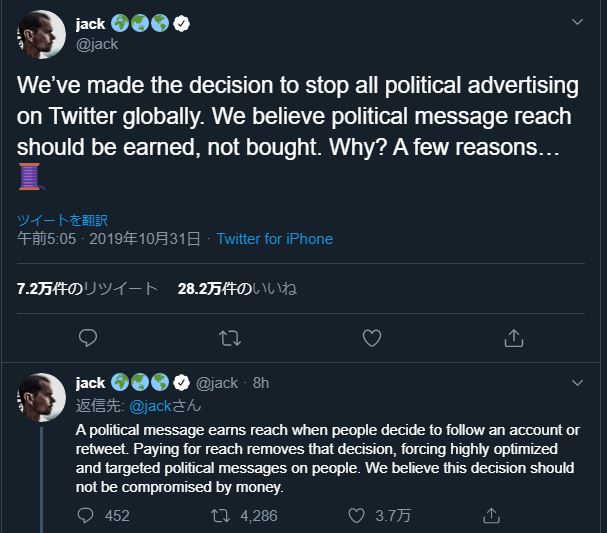Open the @jack mention in reply header
Screen dimensions: 607x533
152,406
